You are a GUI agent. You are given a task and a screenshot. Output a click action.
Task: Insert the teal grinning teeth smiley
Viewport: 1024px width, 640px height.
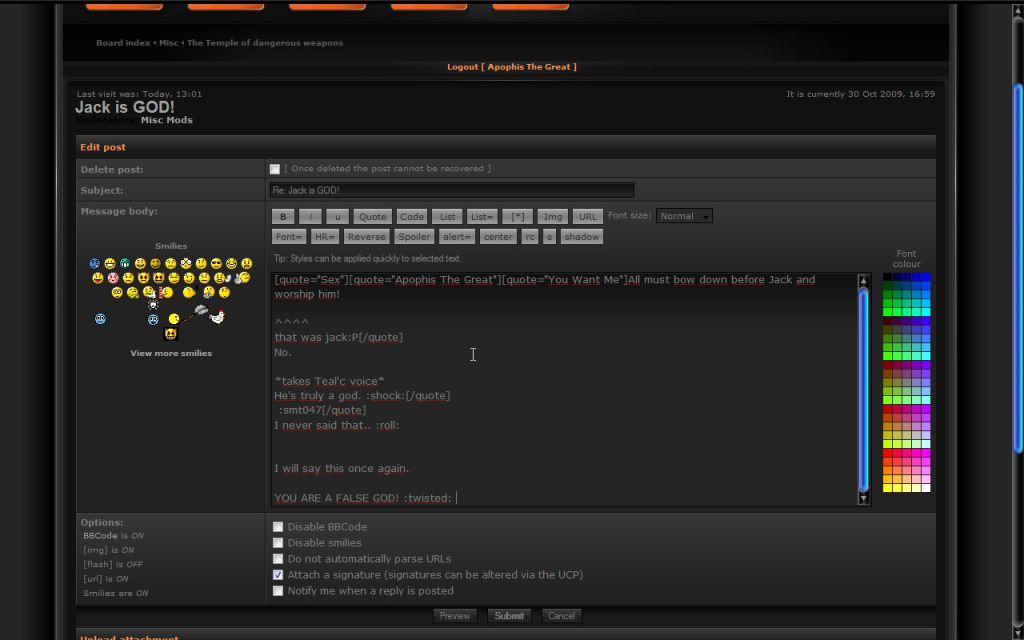[125, 263]
